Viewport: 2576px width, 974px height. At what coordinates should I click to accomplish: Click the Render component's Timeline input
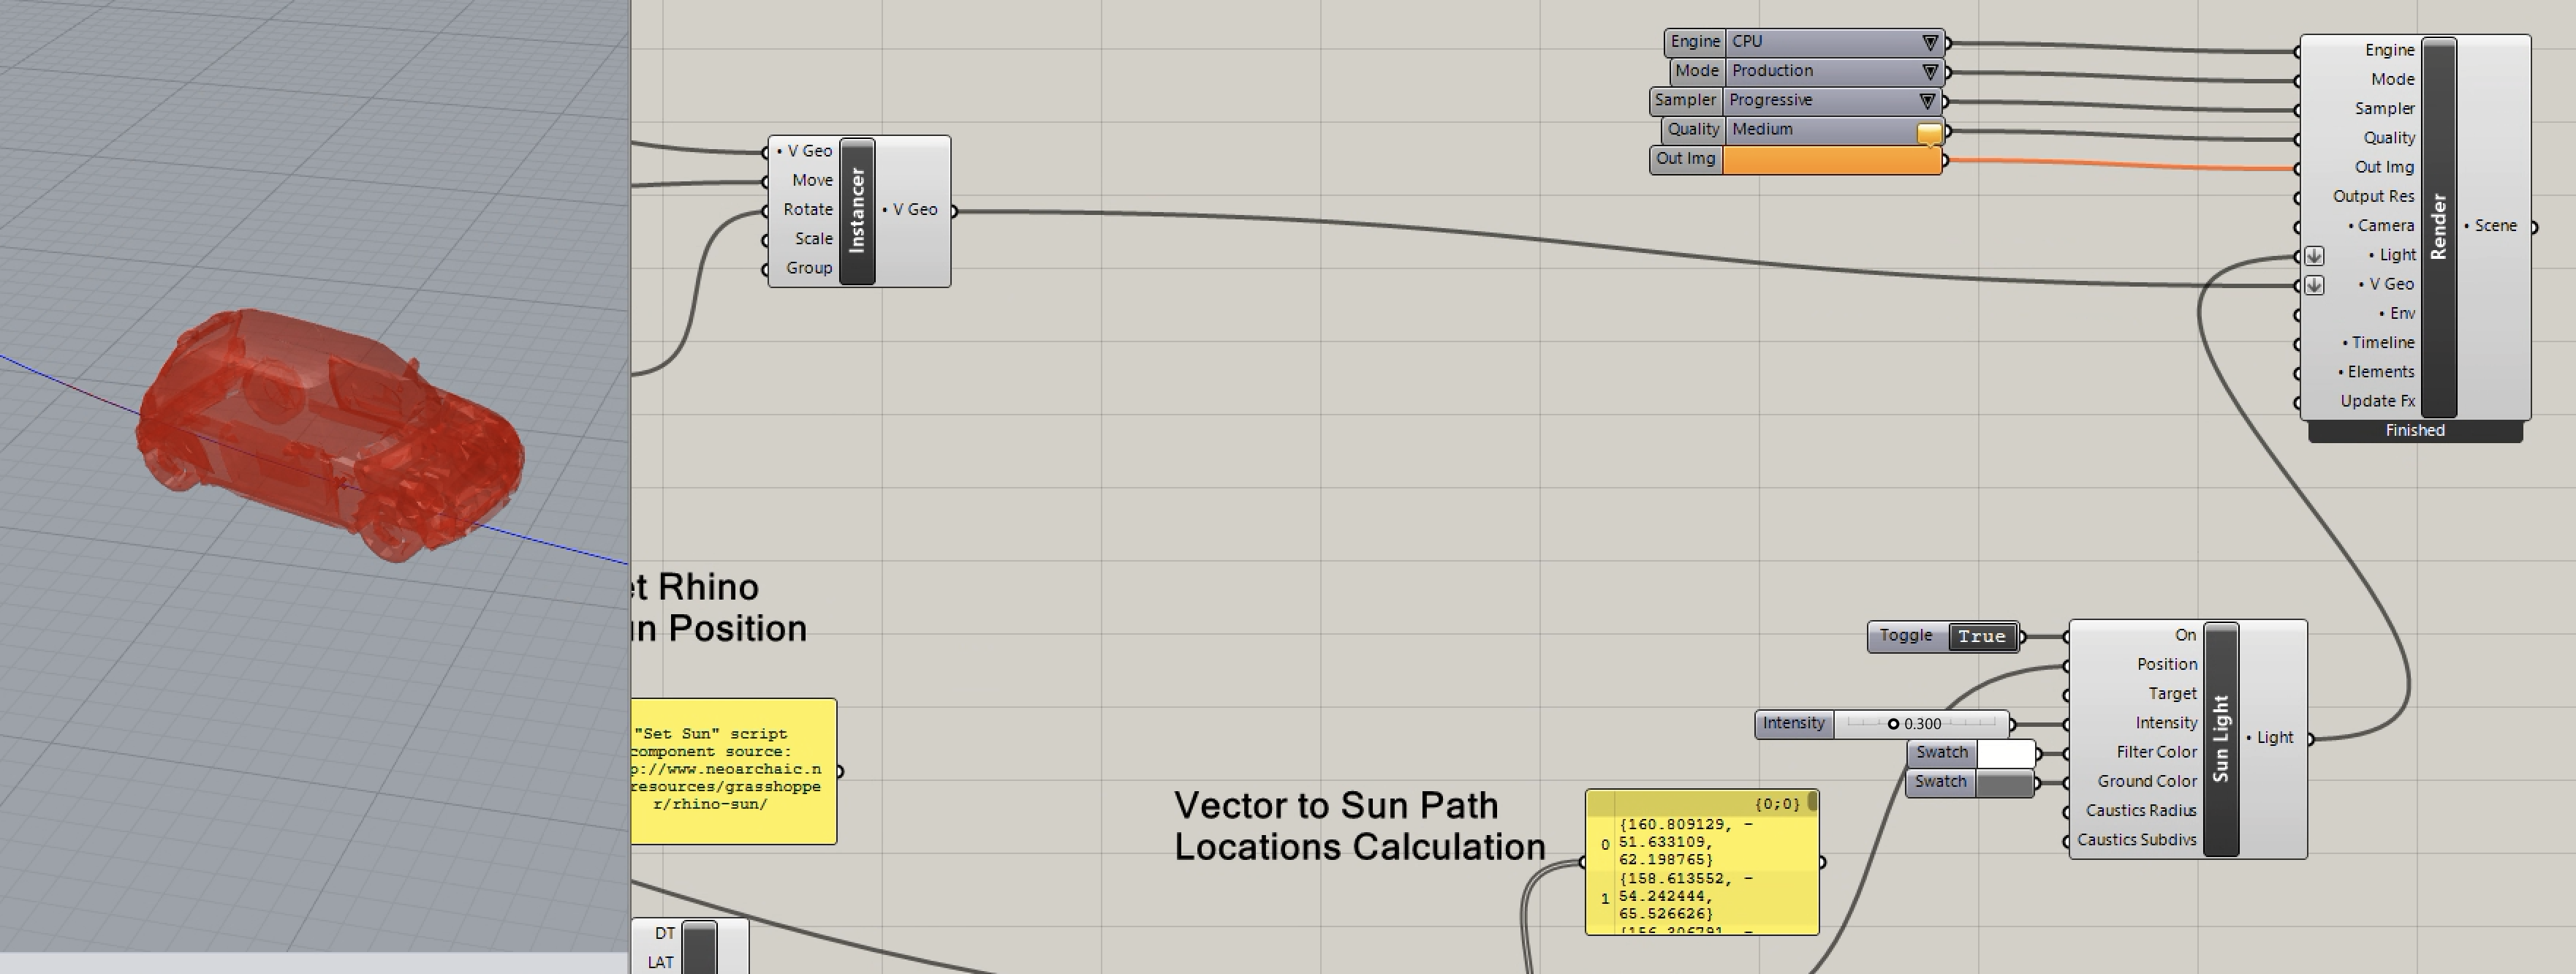point(2378,343)
